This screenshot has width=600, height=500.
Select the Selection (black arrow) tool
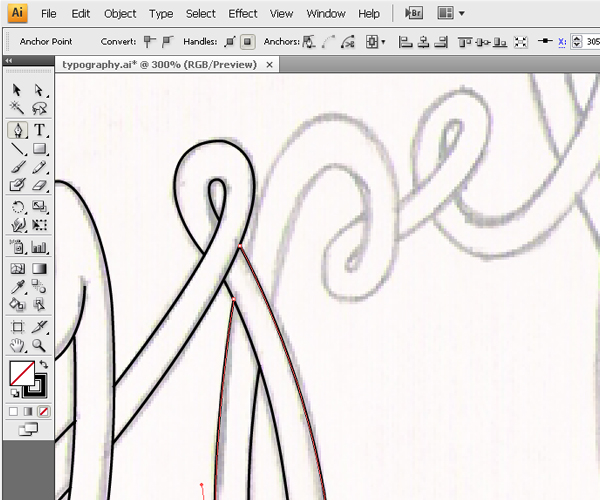point(17,90)
